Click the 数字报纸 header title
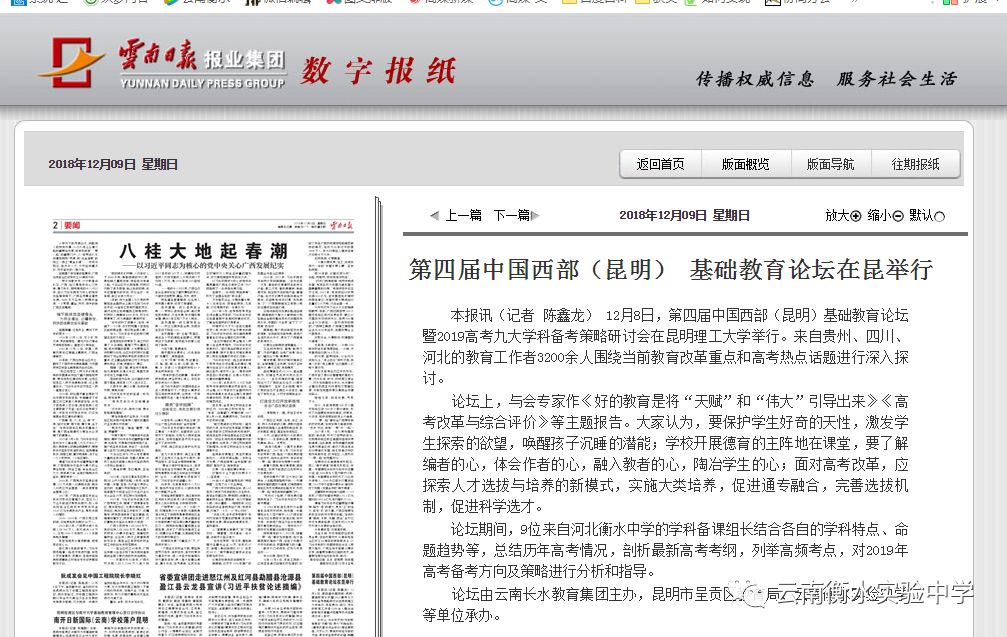The image size is (1007, 637). point(379,71)
